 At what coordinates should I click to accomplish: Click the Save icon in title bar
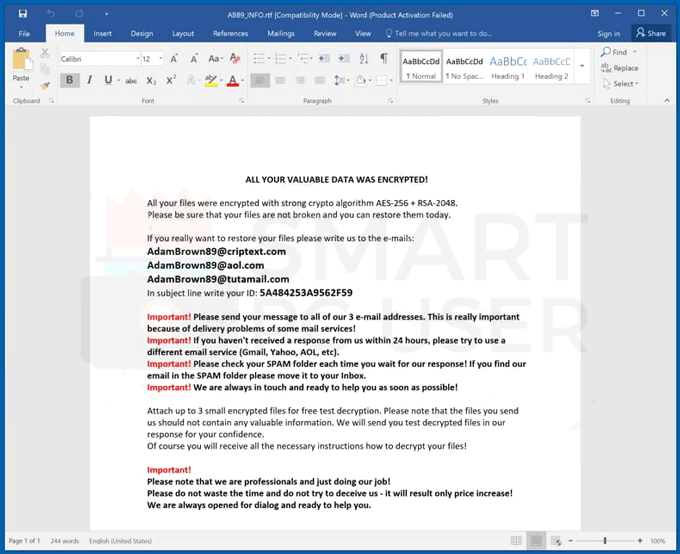tap(23, 14)
